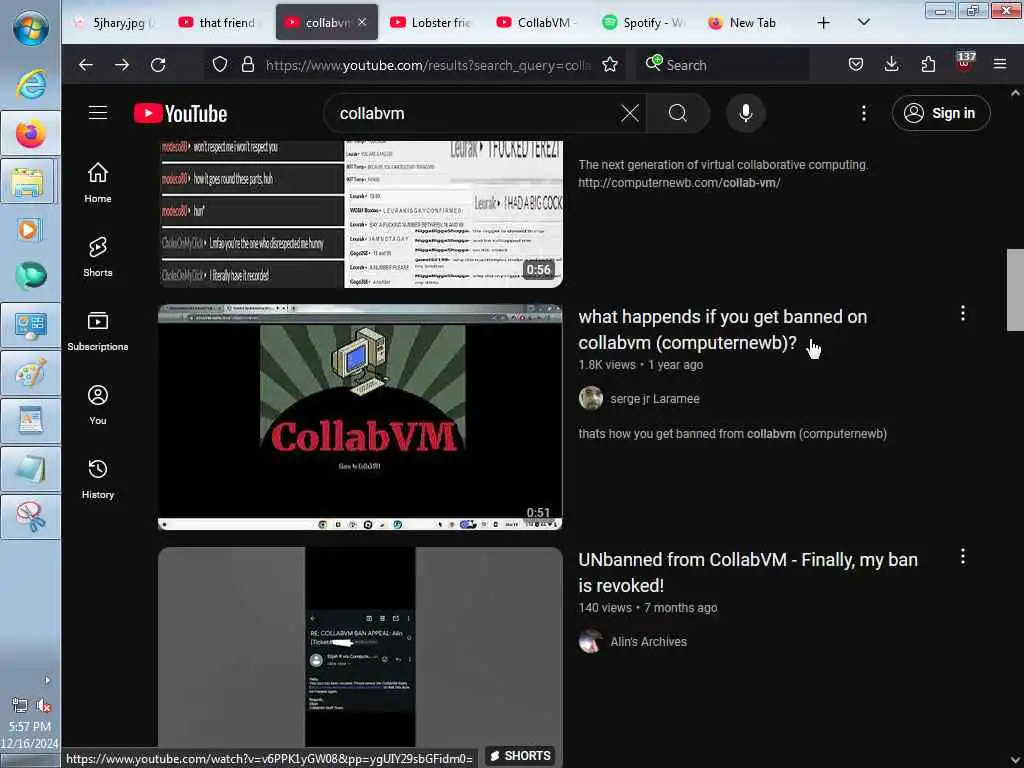Open the Windows Start orb
The image size is (1024, 768).
30,29
